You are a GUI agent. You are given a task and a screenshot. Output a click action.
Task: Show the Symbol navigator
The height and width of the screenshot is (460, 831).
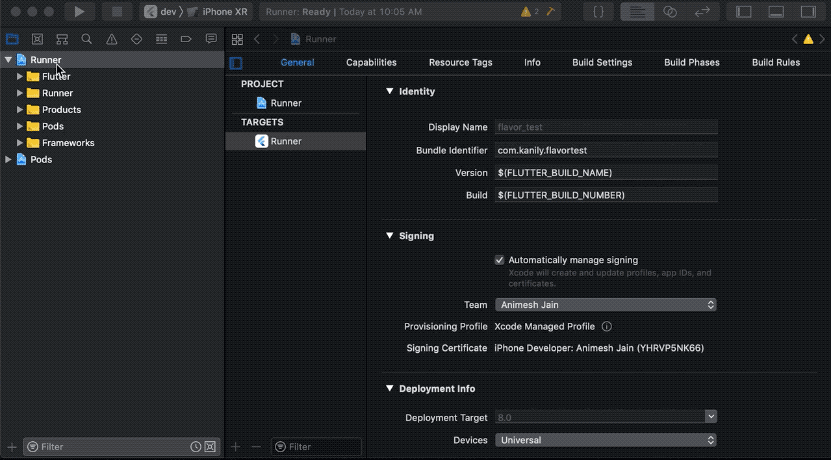(62, 39)
